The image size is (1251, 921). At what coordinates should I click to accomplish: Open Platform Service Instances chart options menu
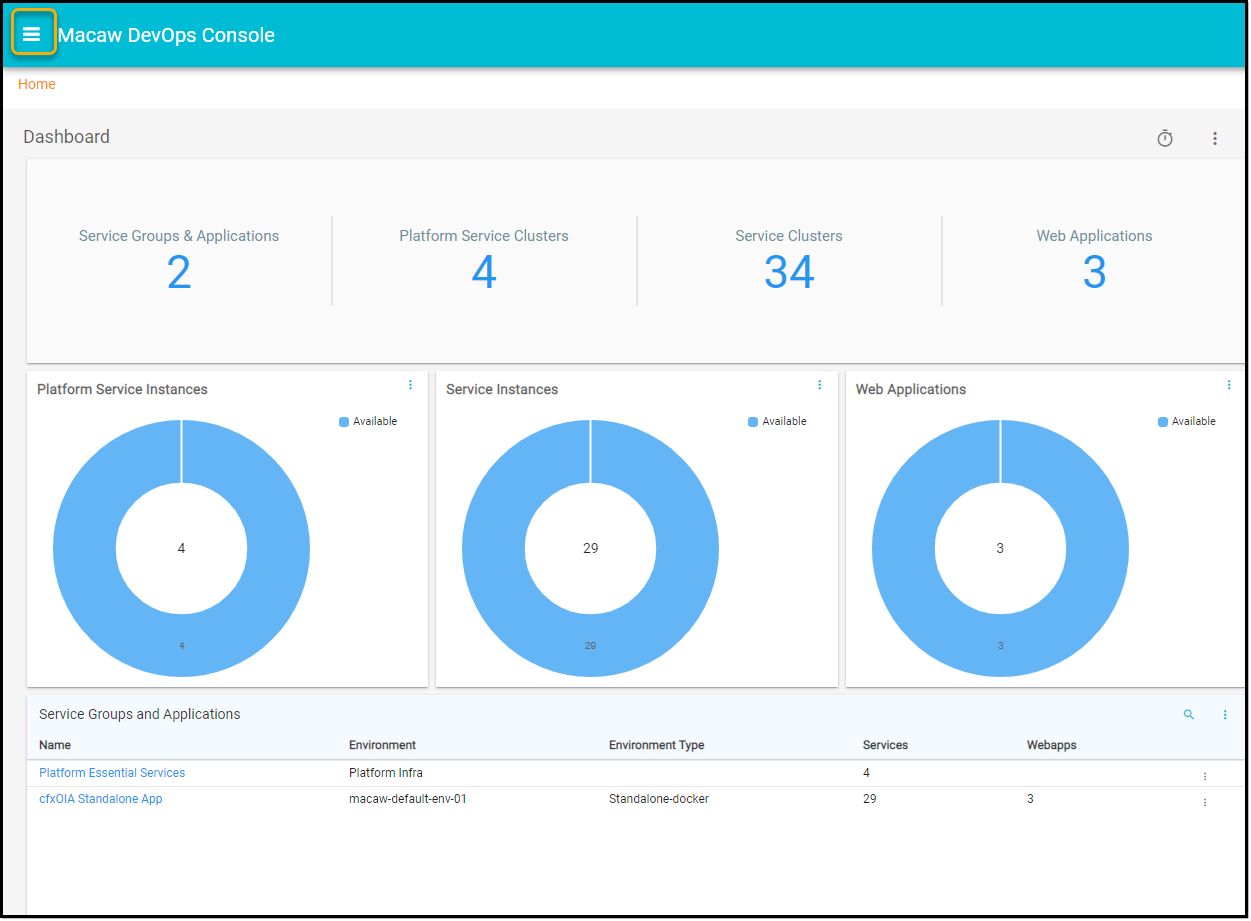pos(410,385)
